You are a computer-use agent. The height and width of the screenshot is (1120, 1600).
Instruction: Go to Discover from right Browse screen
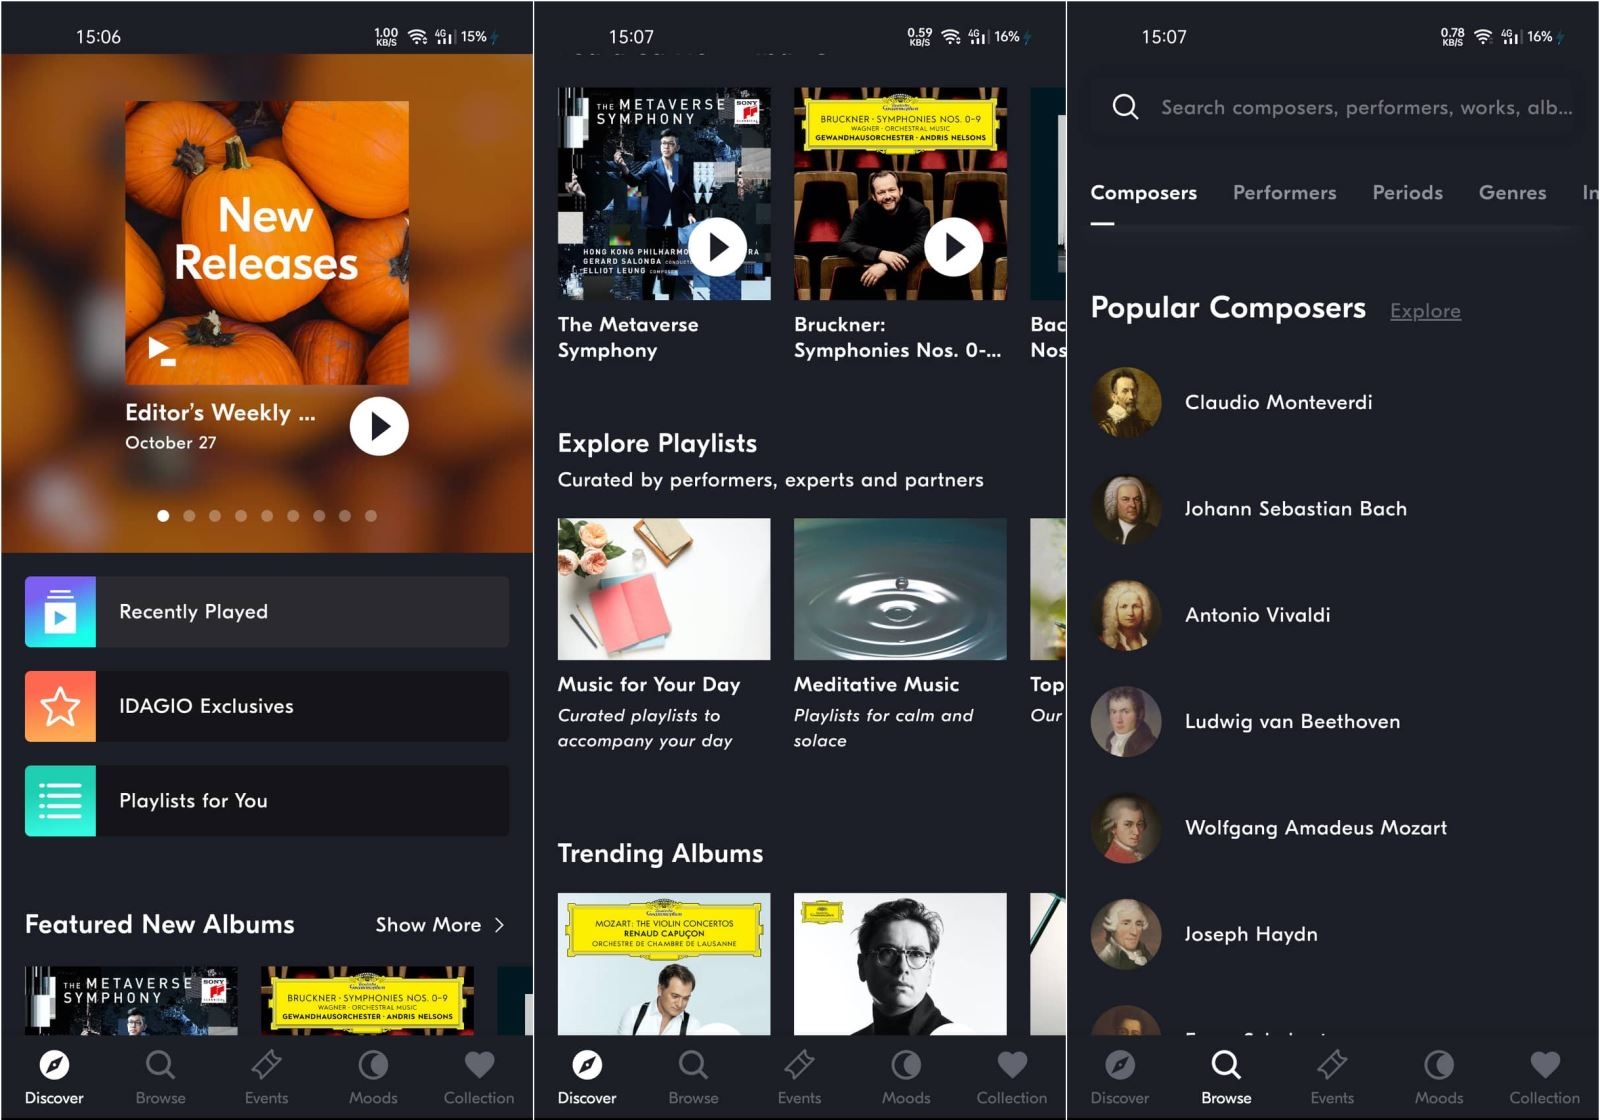tap(1120, 1077)
